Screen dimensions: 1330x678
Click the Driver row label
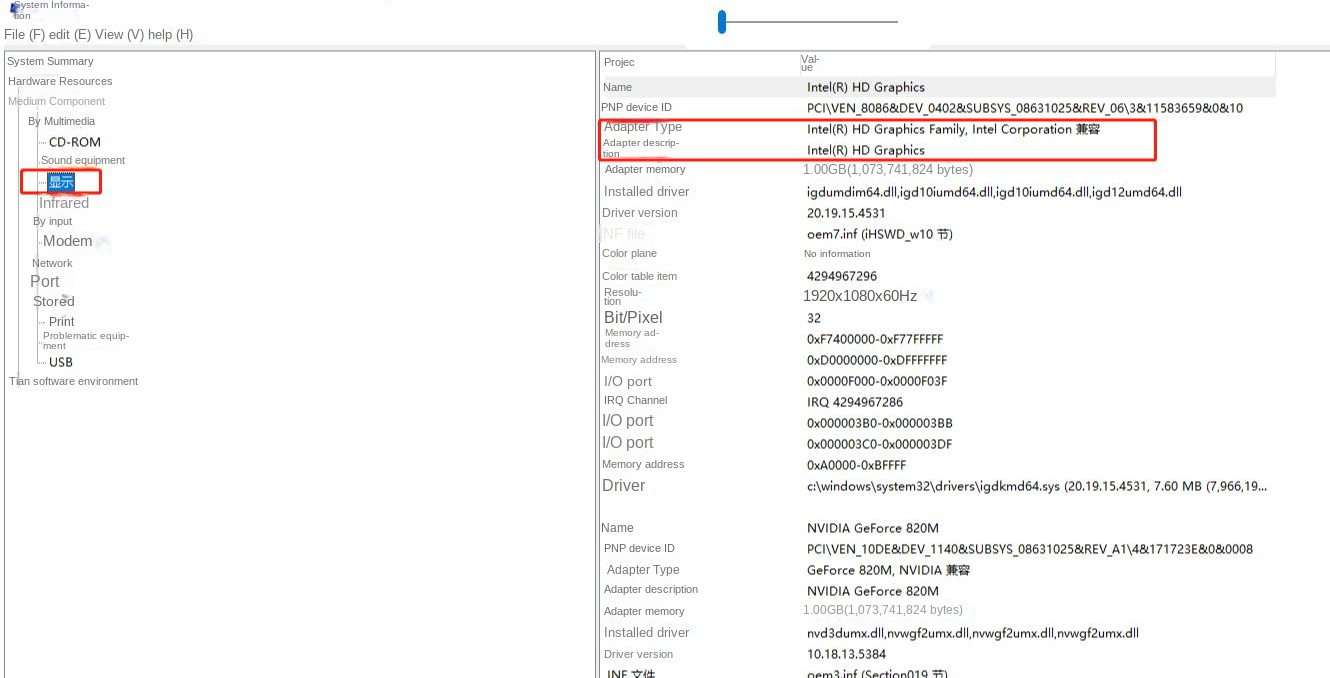point(623,485)
